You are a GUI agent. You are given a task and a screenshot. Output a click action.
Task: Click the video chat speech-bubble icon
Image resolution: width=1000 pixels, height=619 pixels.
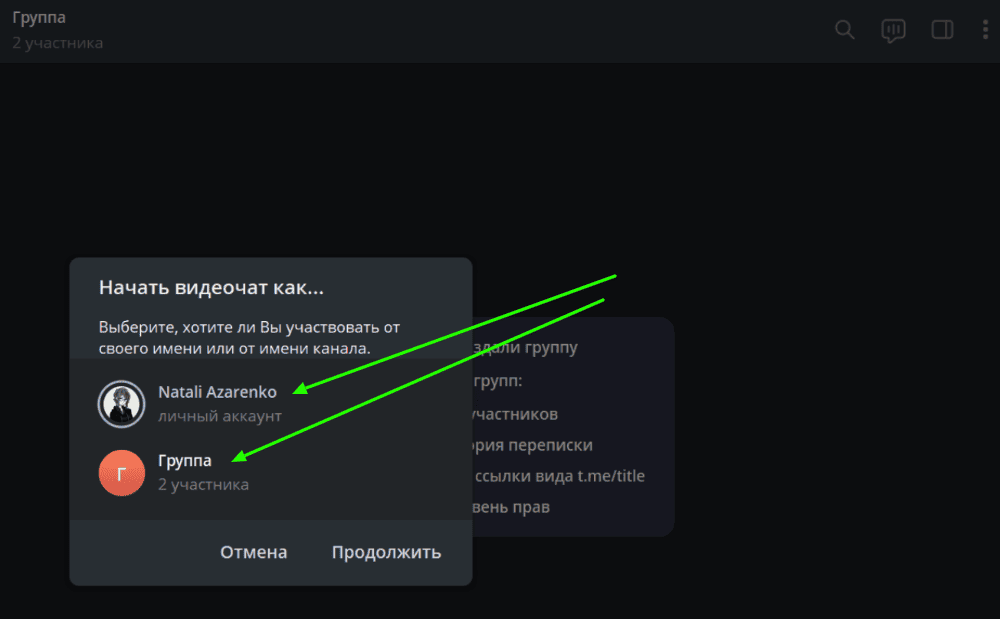[x=893, y=30]
